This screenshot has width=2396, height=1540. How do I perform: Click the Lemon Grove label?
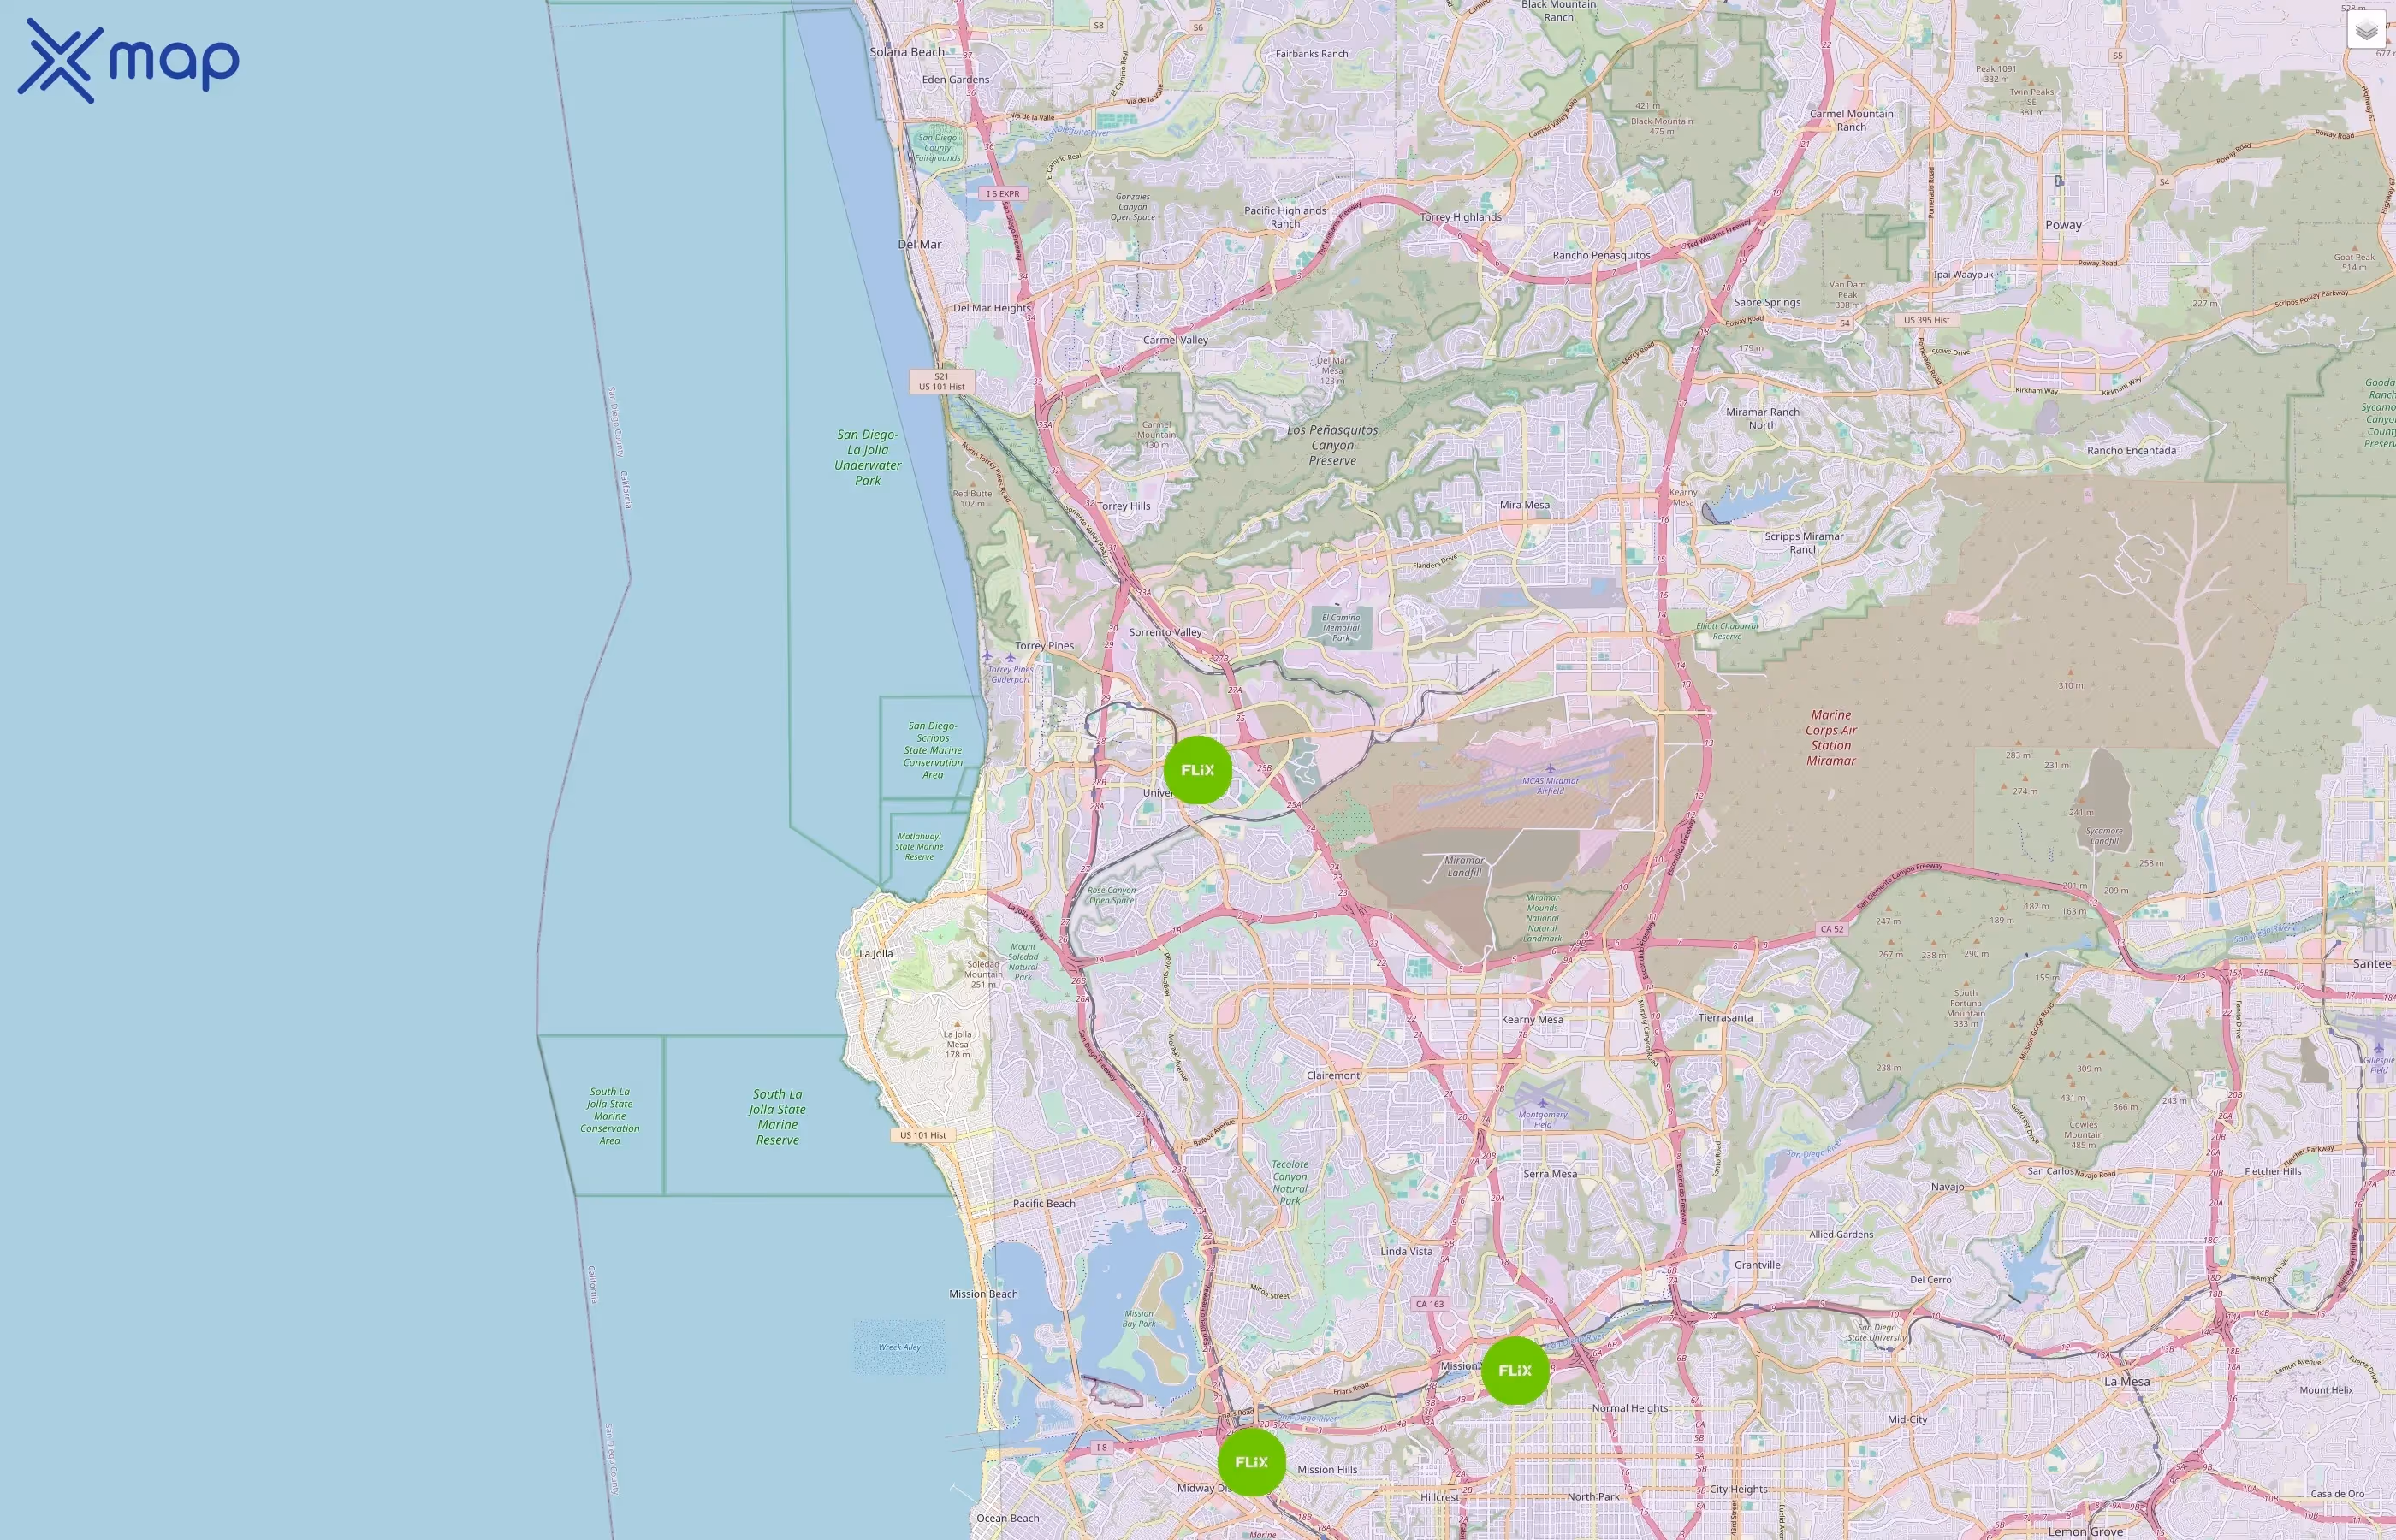click(x=2085, y=1531)
